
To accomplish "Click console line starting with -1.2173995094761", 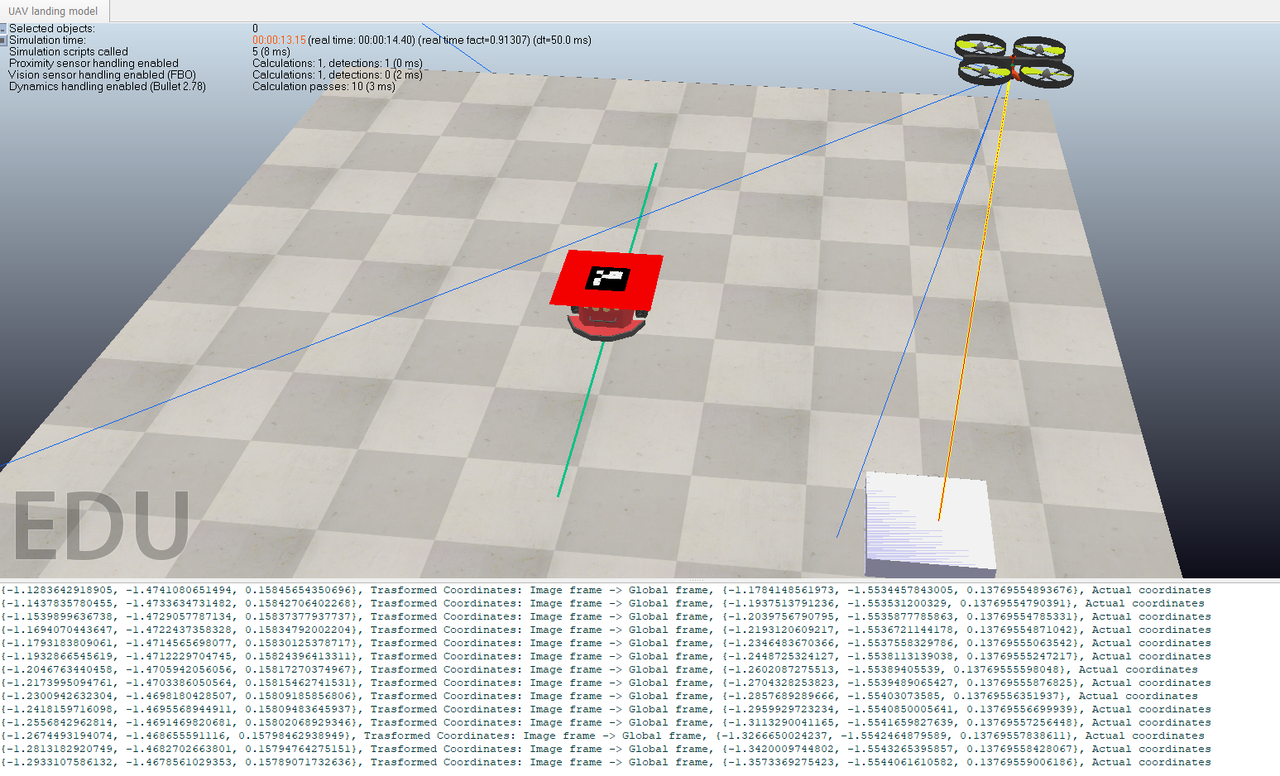I will [x=606, y=683].
